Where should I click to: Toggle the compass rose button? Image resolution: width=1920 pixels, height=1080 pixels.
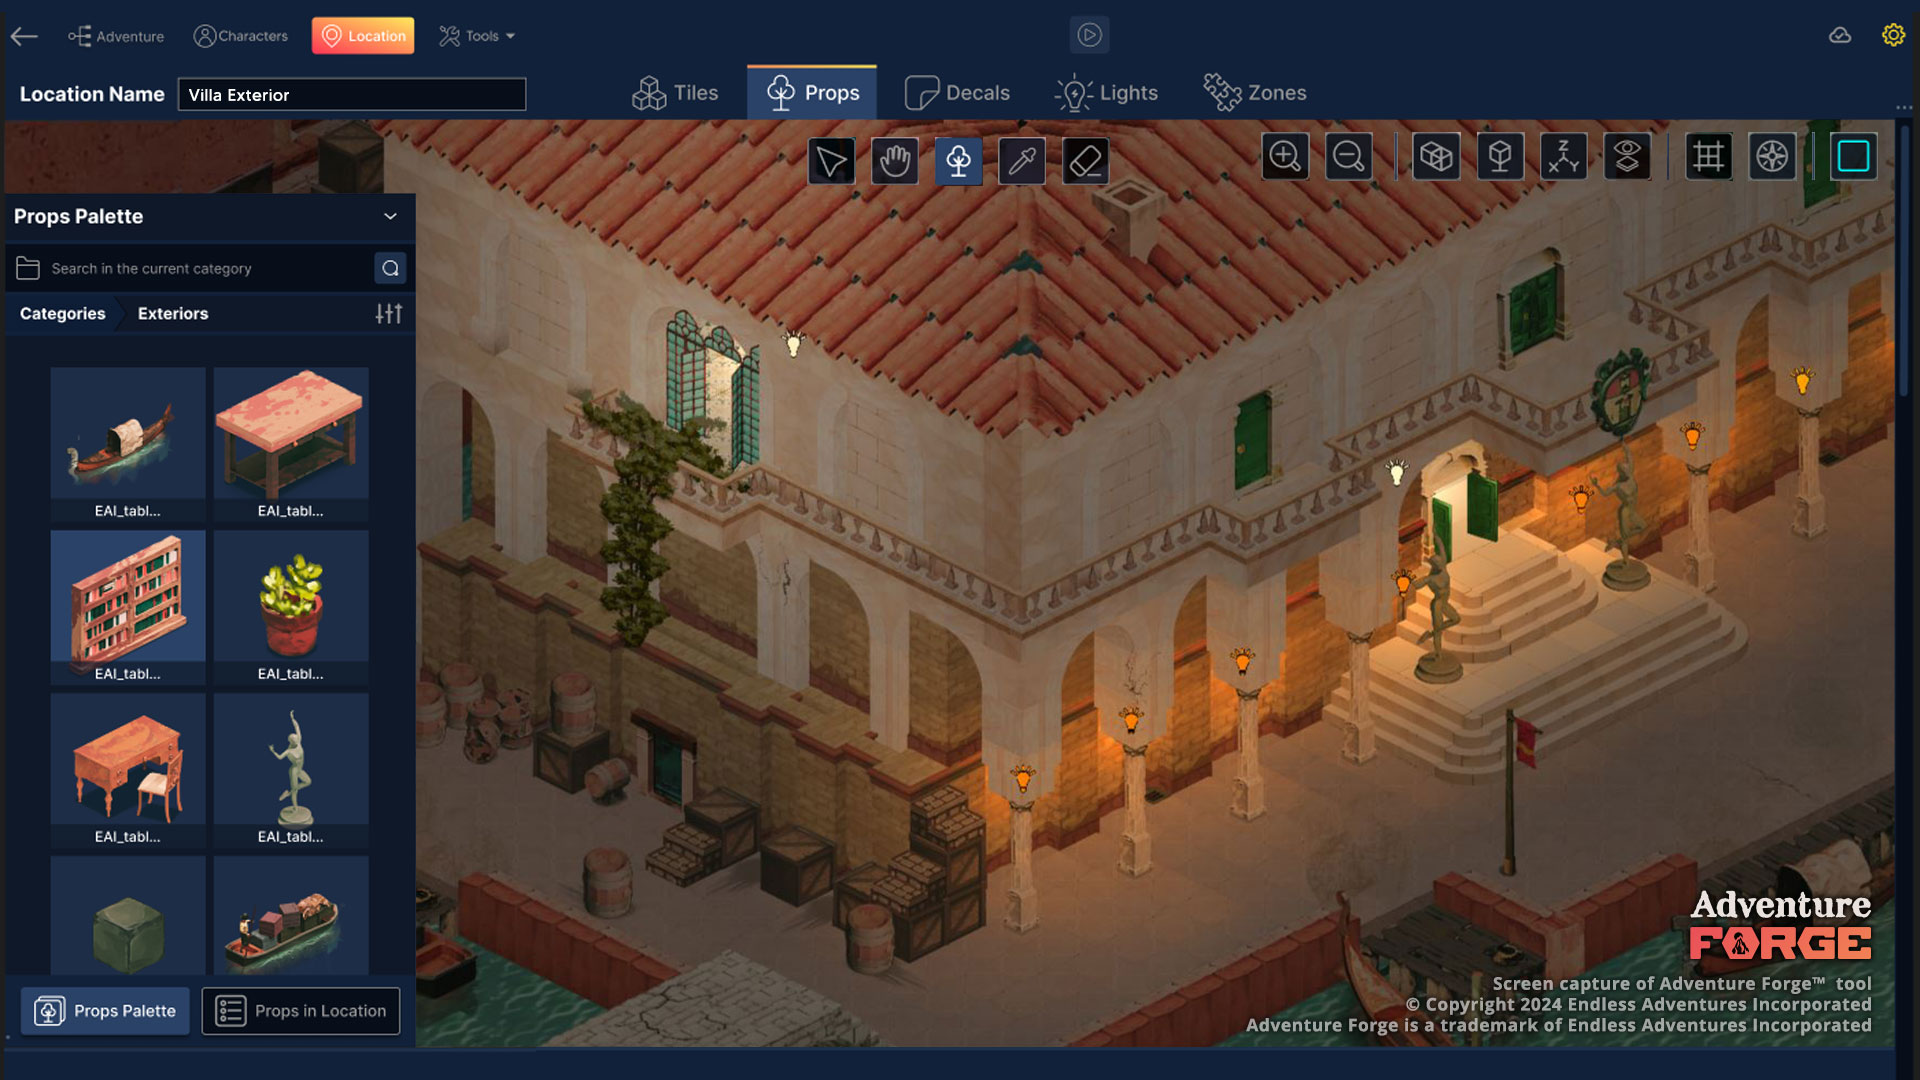point(1772,156)
